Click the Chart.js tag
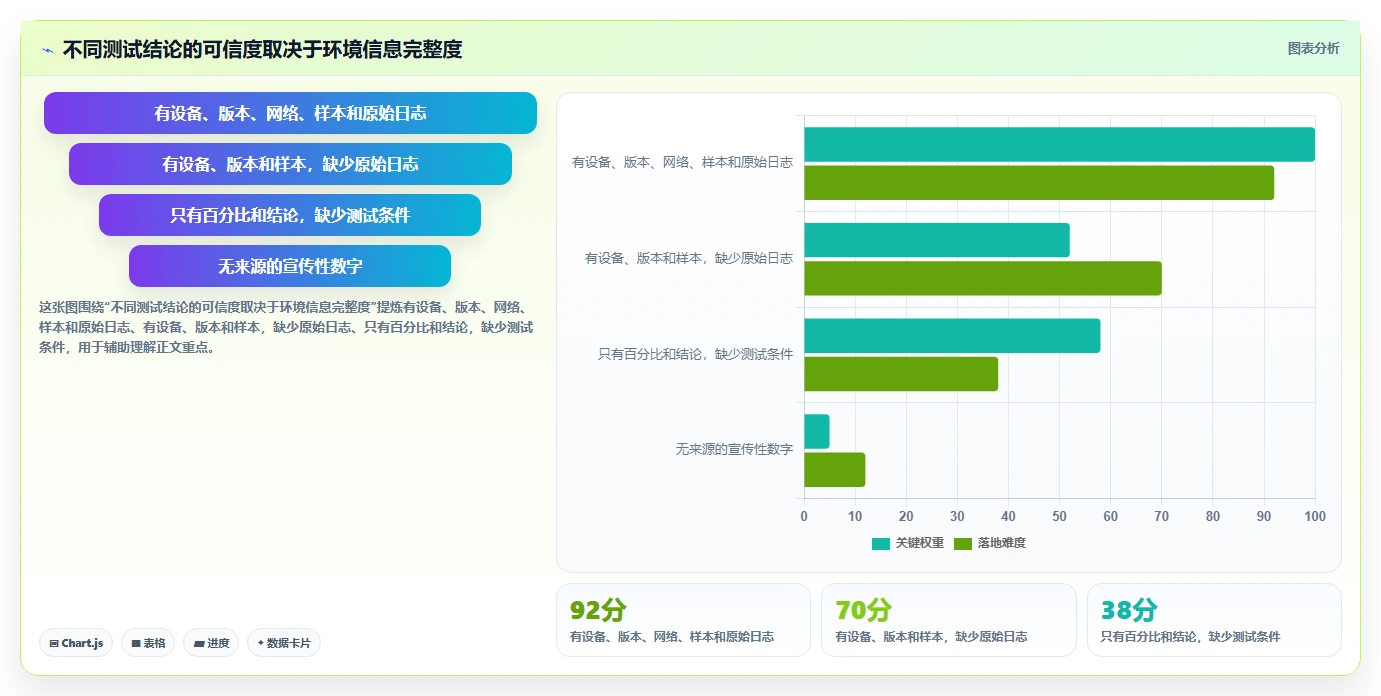Viewport: 1381px width, 696px height. (76, 643)
